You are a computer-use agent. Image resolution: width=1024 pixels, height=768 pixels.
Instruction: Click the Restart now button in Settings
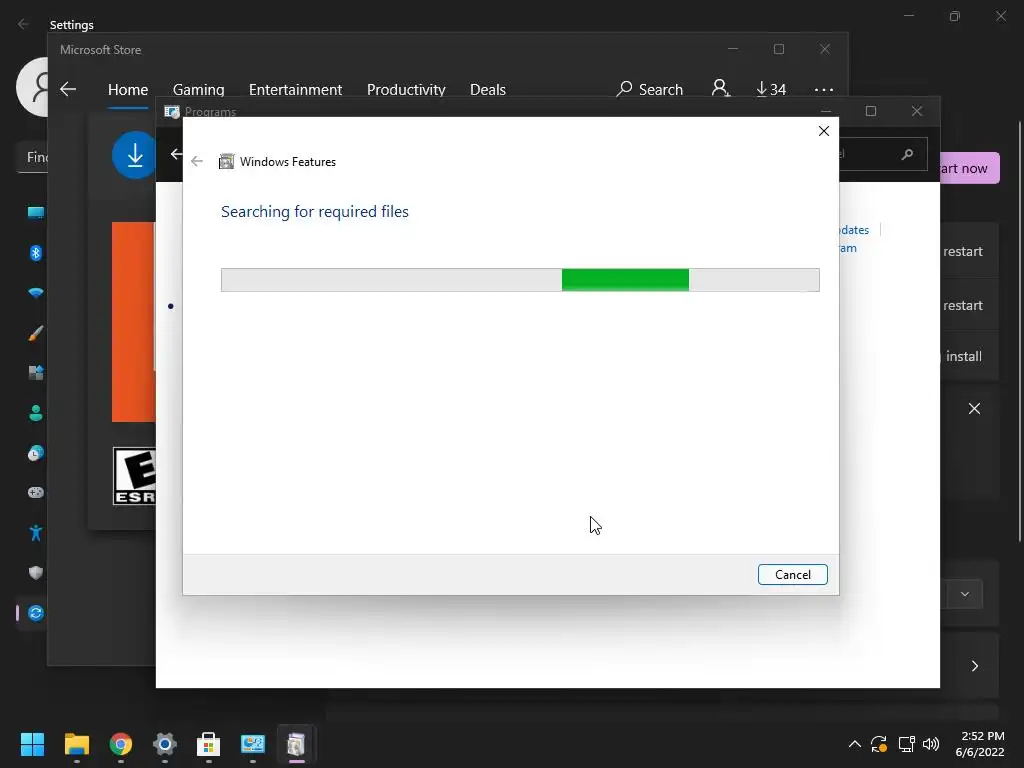pyautogui.click(x=969, y=168)
